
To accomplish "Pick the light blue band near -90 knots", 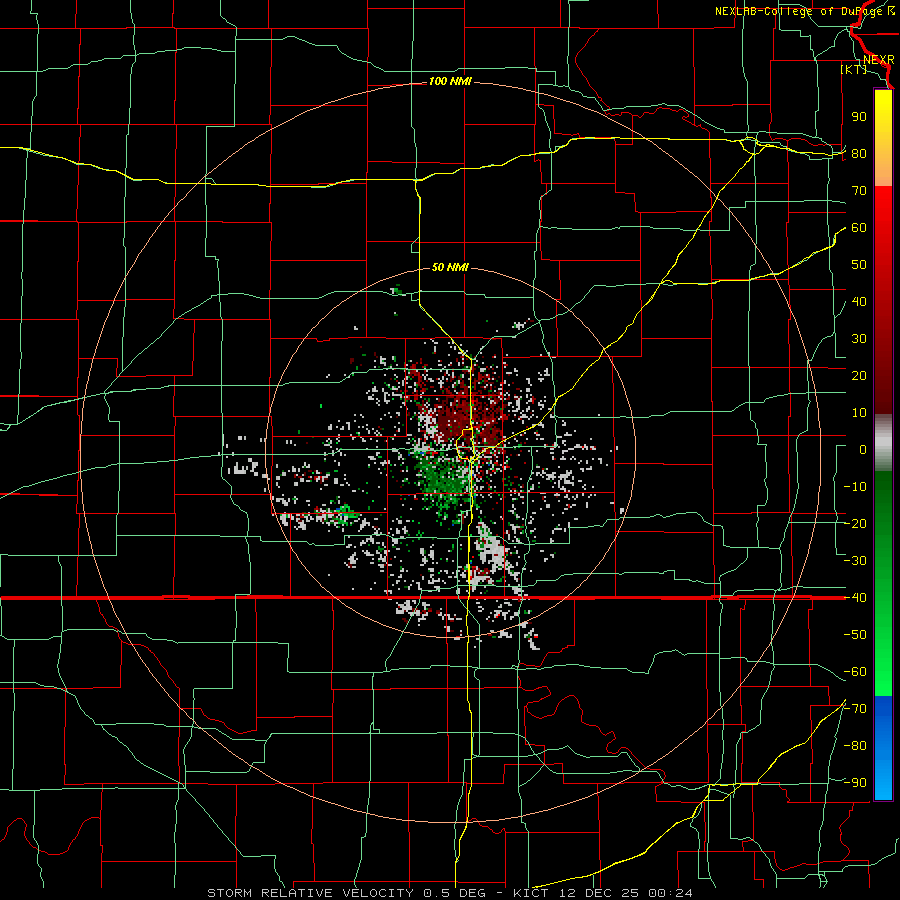I will tap(883, 778).
